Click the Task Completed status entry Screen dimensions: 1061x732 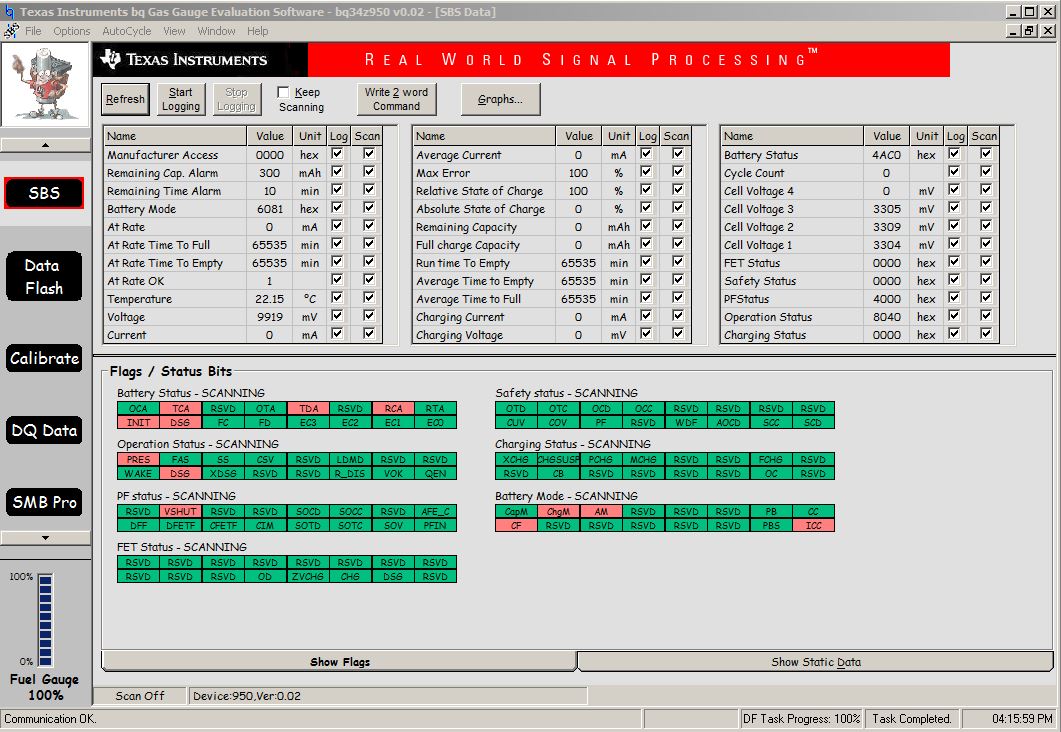[912, 718]
